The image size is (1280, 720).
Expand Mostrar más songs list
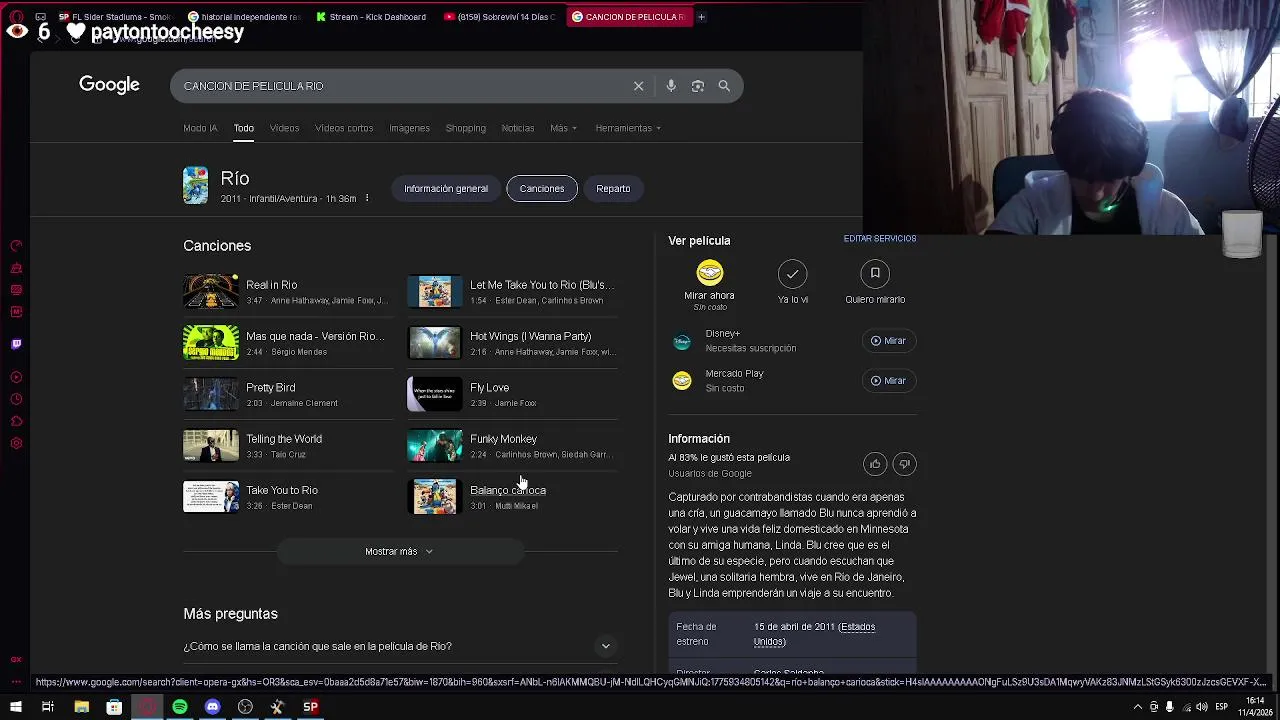click(x=400, y=552)
